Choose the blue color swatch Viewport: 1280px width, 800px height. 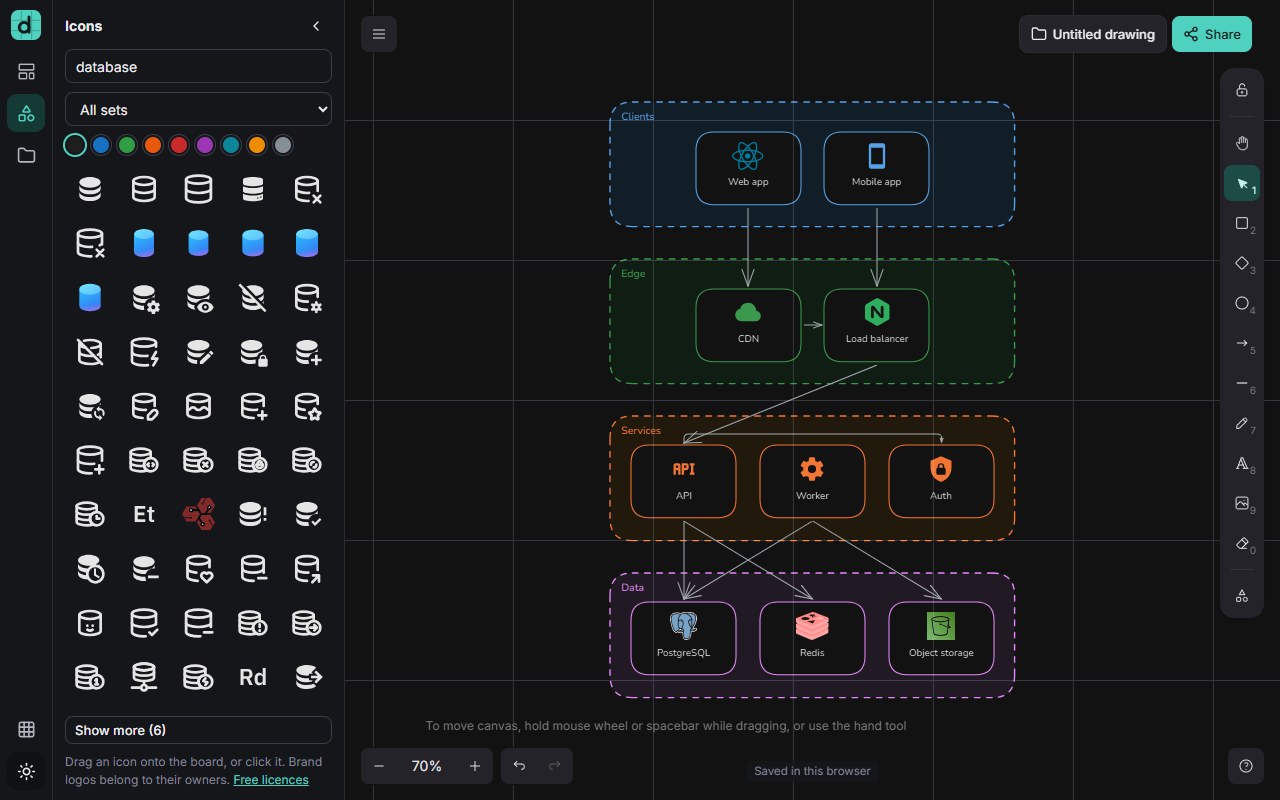pyautogui.click(x=101, y=145)
